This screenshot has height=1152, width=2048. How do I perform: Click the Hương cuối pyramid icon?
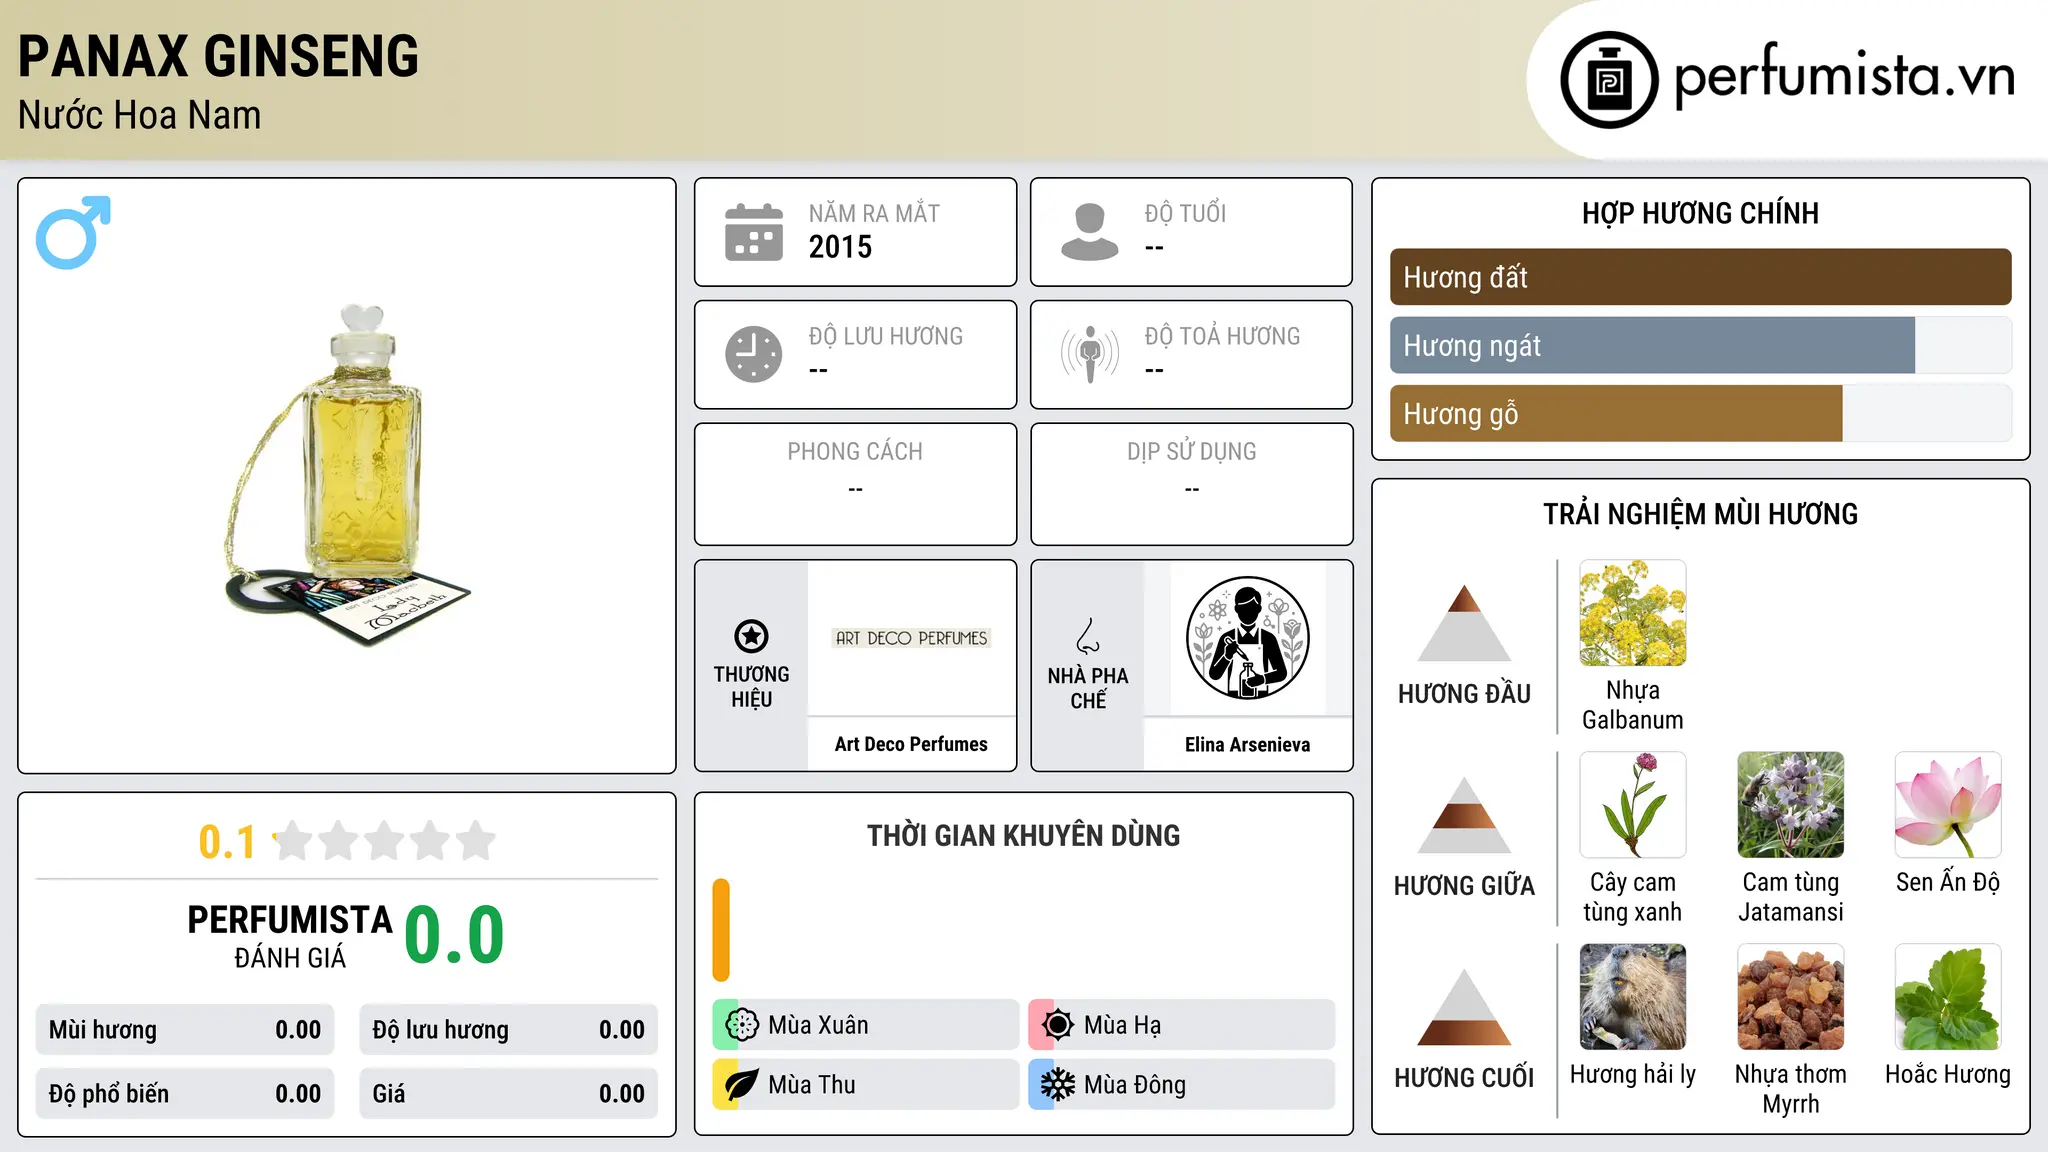coord(1464,1007)
